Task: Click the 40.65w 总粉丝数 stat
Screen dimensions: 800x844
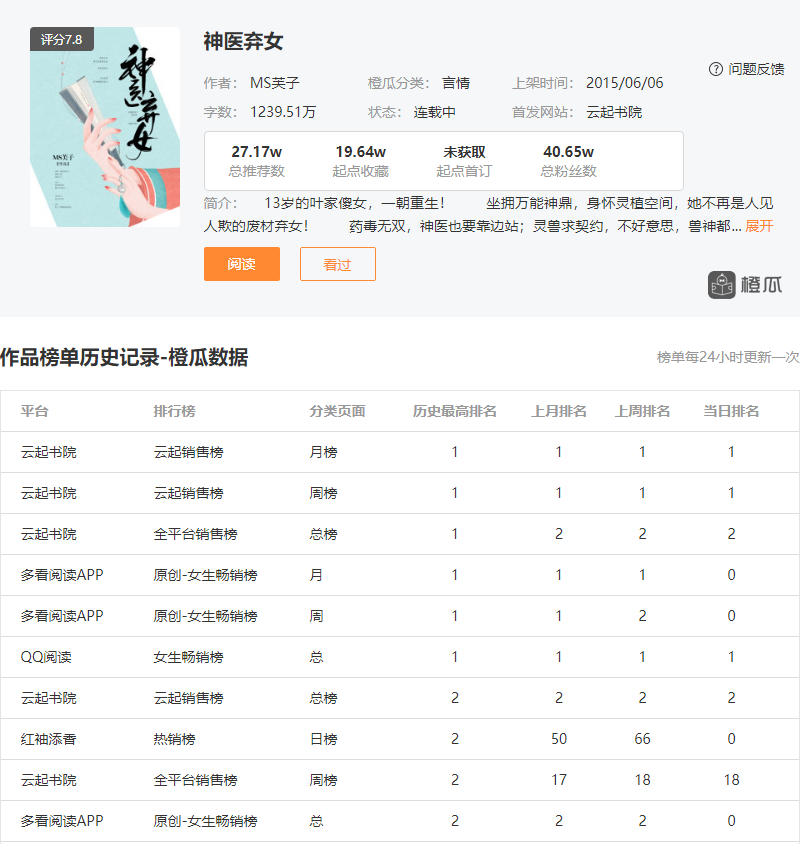Action: [568, 160]
